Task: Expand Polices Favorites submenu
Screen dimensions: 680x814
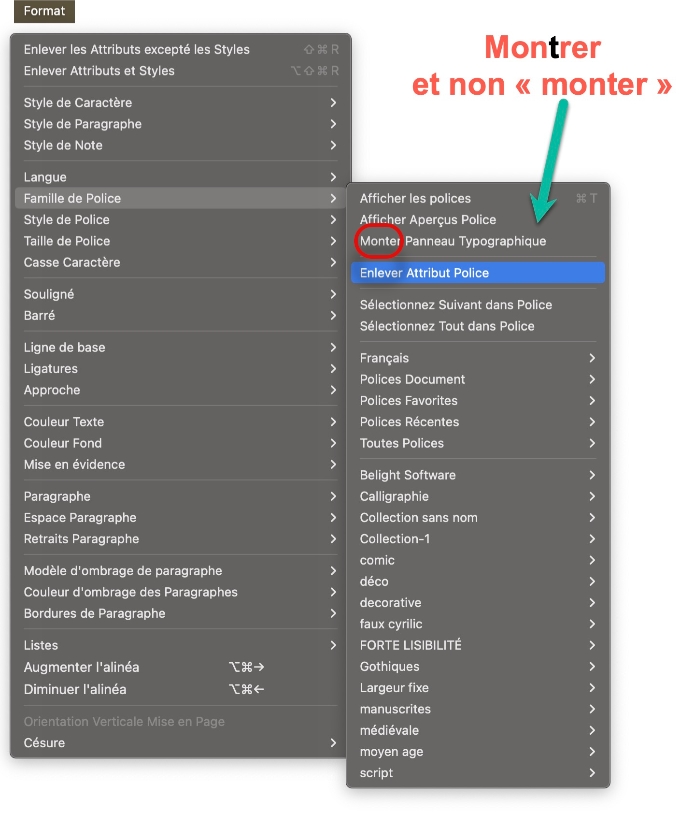Action: pos(478,401)
